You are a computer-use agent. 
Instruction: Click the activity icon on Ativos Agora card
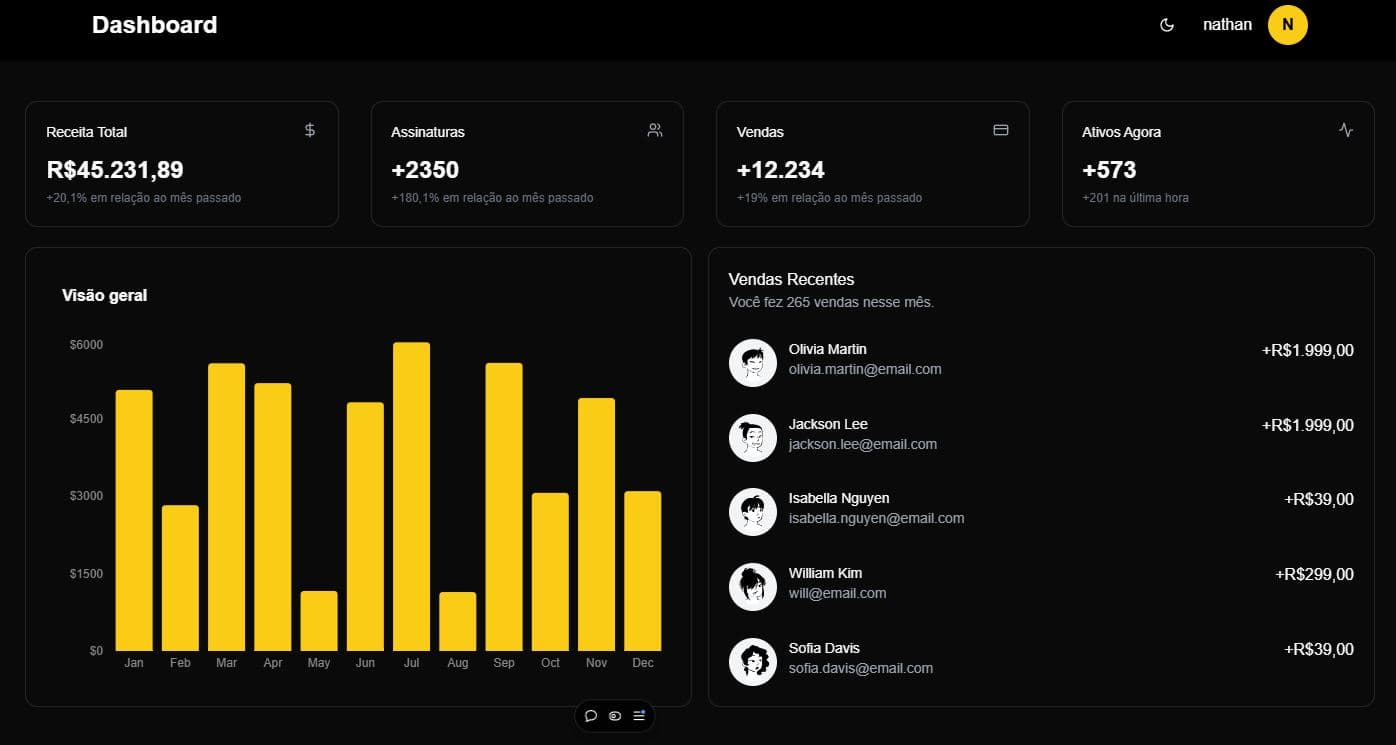(x=1346, y=129)
